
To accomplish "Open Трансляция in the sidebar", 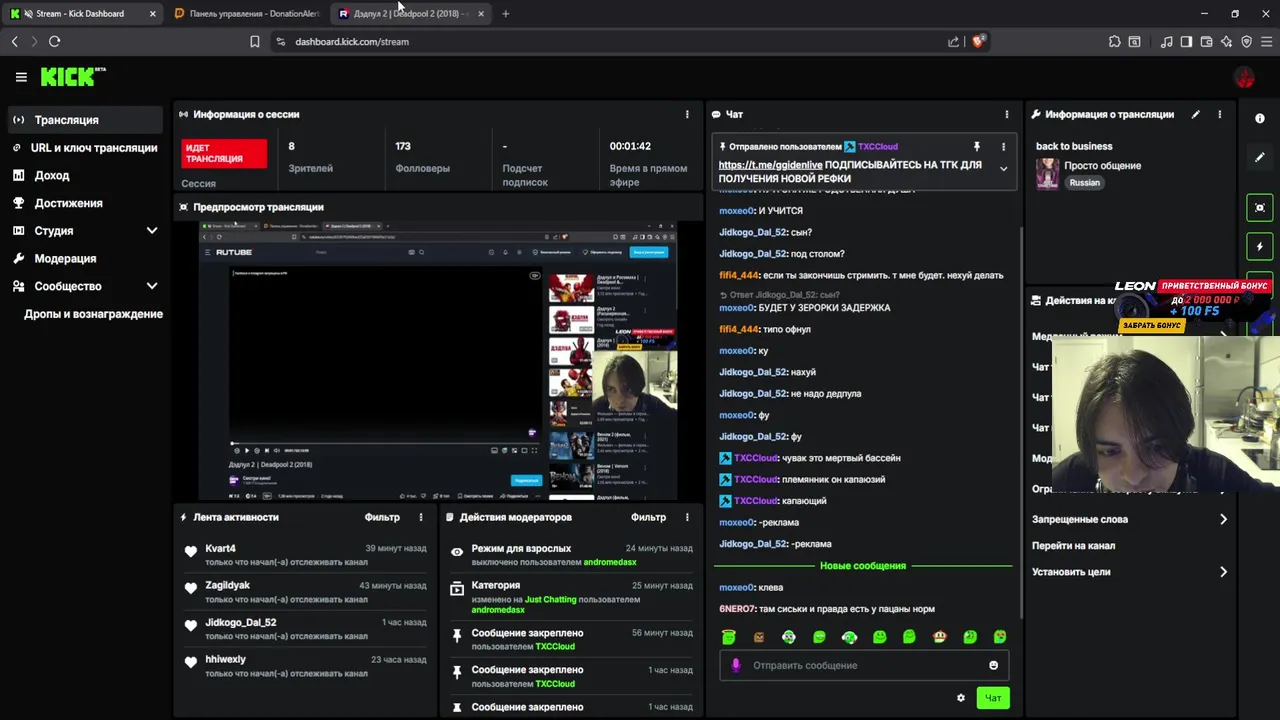I will click(x=84, y=120).
